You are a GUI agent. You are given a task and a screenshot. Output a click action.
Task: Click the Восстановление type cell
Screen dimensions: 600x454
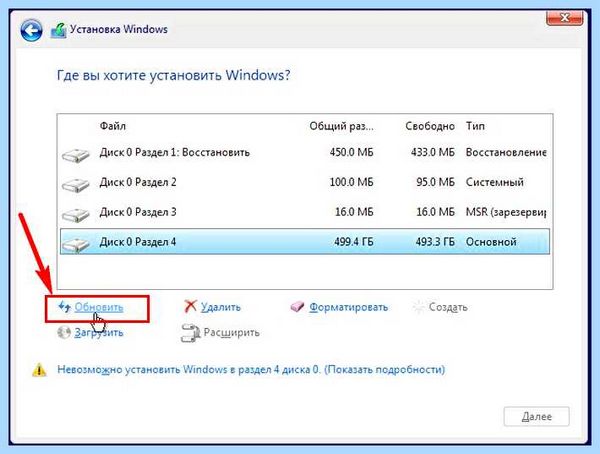tap(506, 152)
